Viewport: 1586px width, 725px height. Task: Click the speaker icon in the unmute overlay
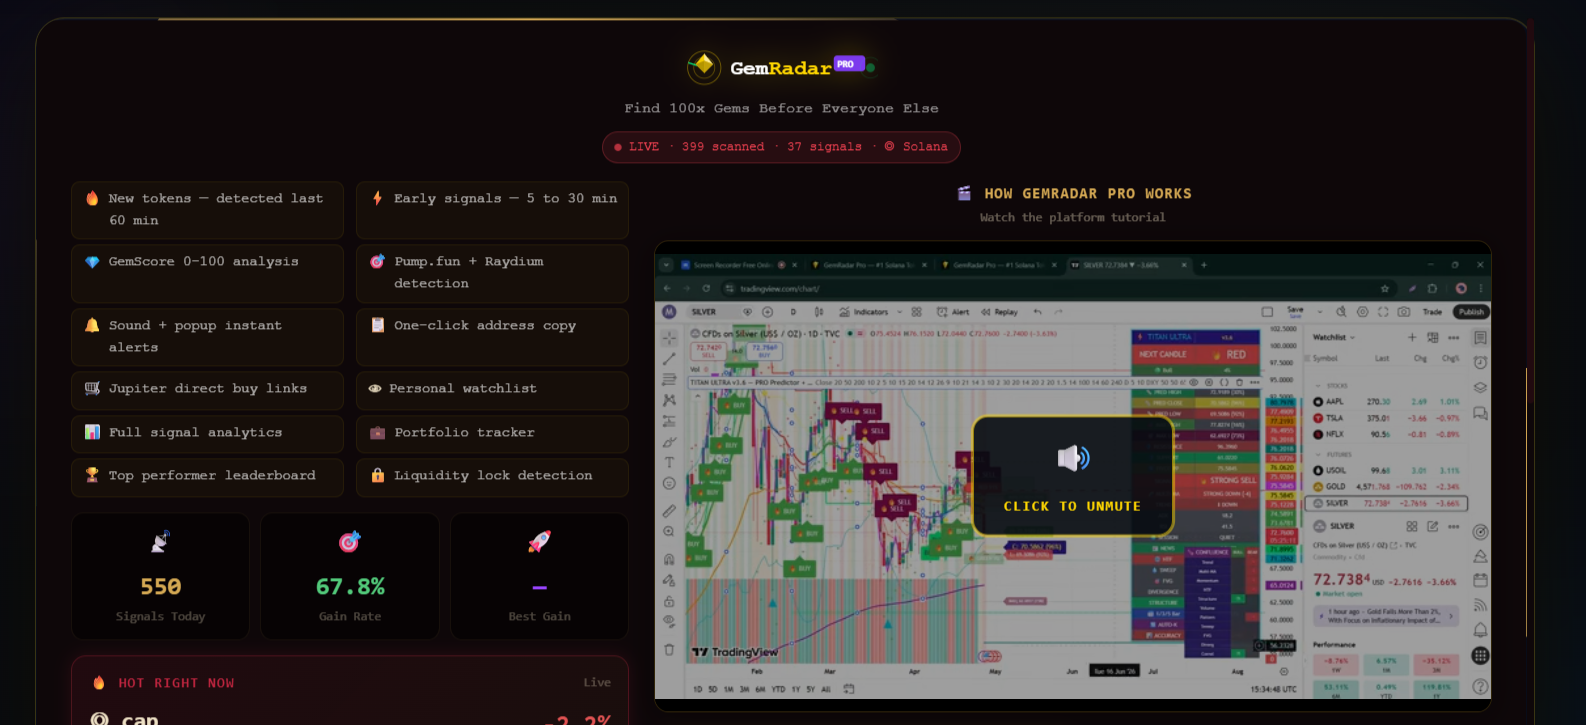click(1073, 458)
